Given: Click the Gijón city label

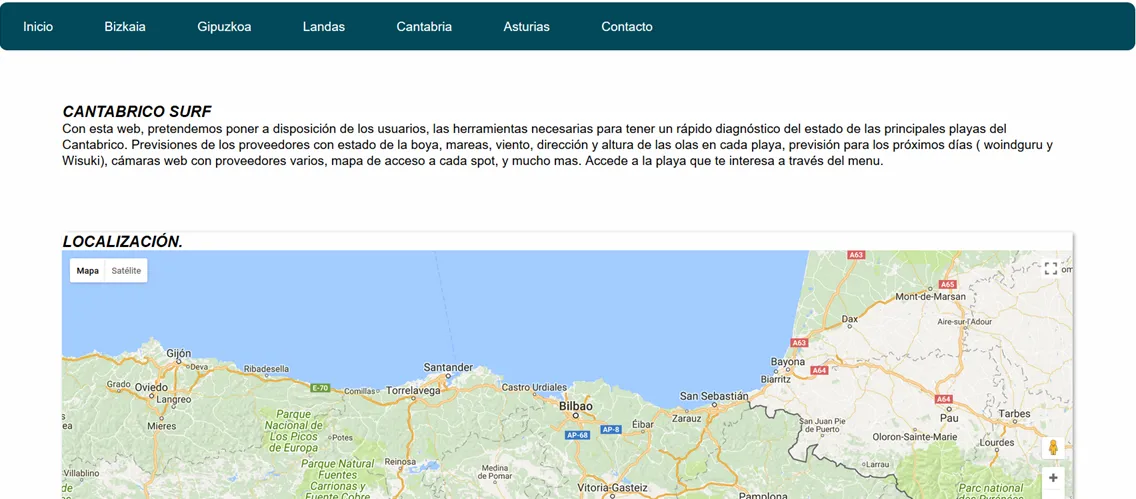Looking at the screenshot, I should pyautogui.click(x=178, y=353).
